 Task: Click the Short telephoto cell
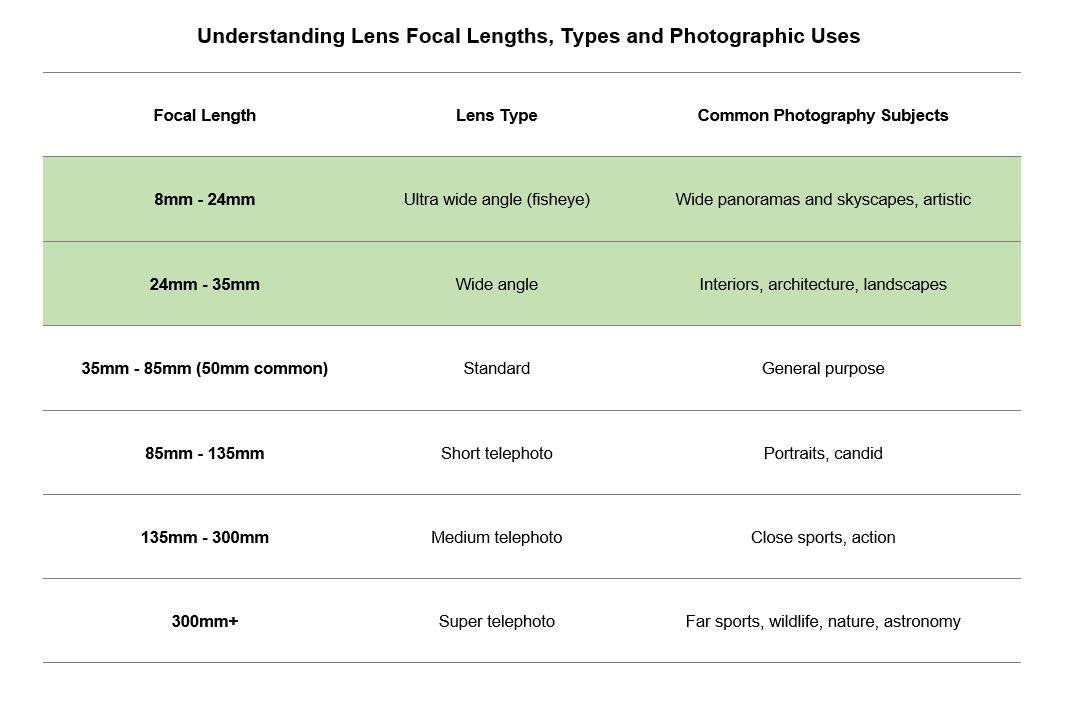coord(496,453)
